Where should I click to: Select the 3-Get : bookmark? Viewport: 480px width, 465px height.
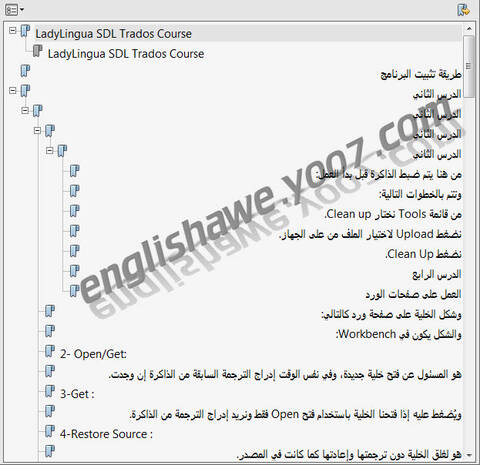tap(77, 394)
